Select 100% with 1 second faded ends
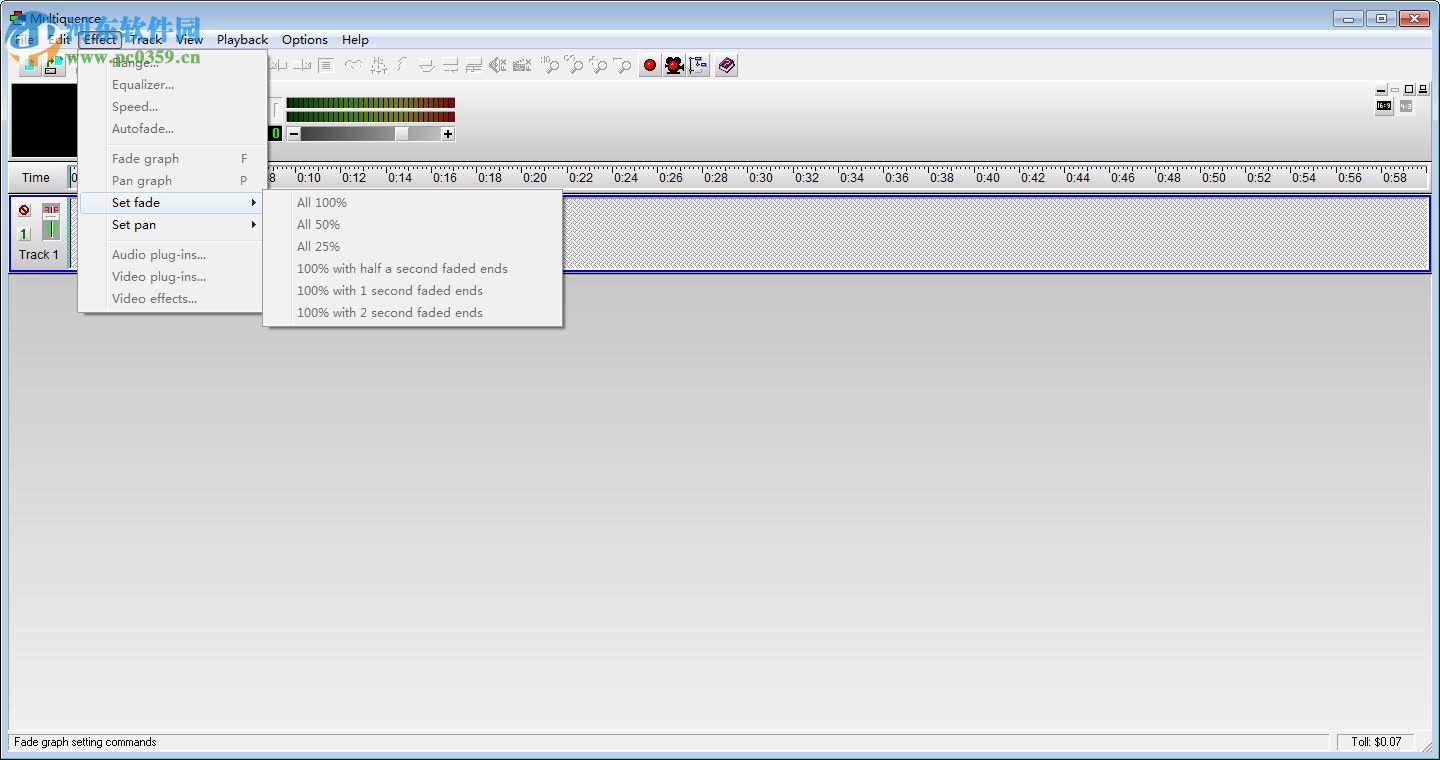This screenshot has width=1440, height=760. tap(412, 291)
